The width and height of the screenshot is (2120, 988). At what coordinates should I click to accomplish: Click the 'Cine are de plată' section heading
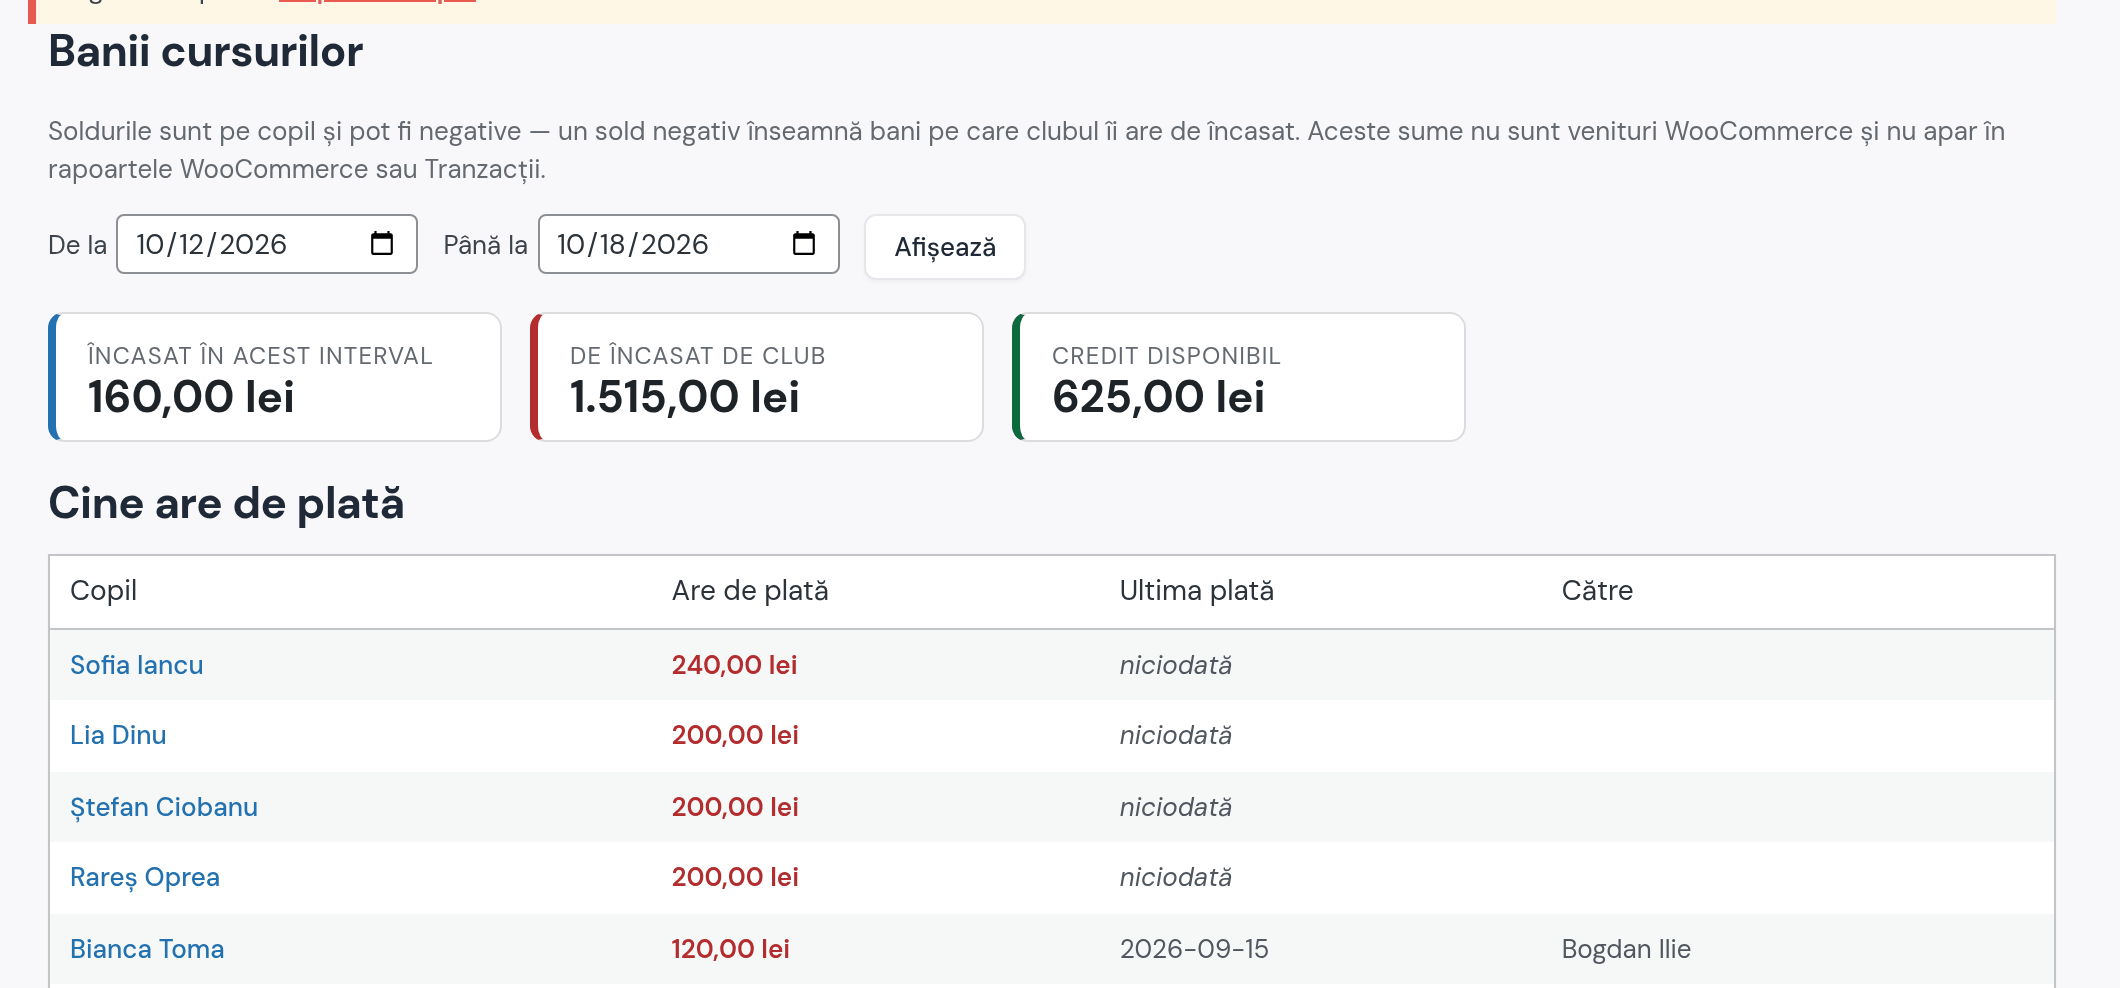point(226,503)
